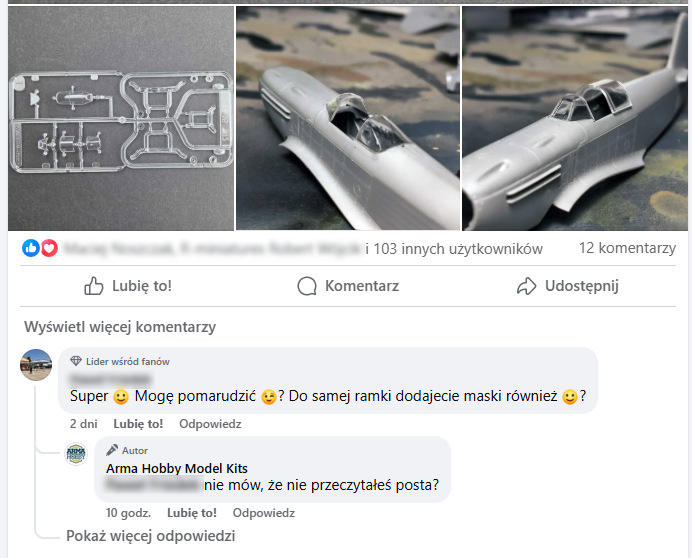
Task: Click Odpowiedz under Arma Hobby reply
Action: [x=263, y=513]
